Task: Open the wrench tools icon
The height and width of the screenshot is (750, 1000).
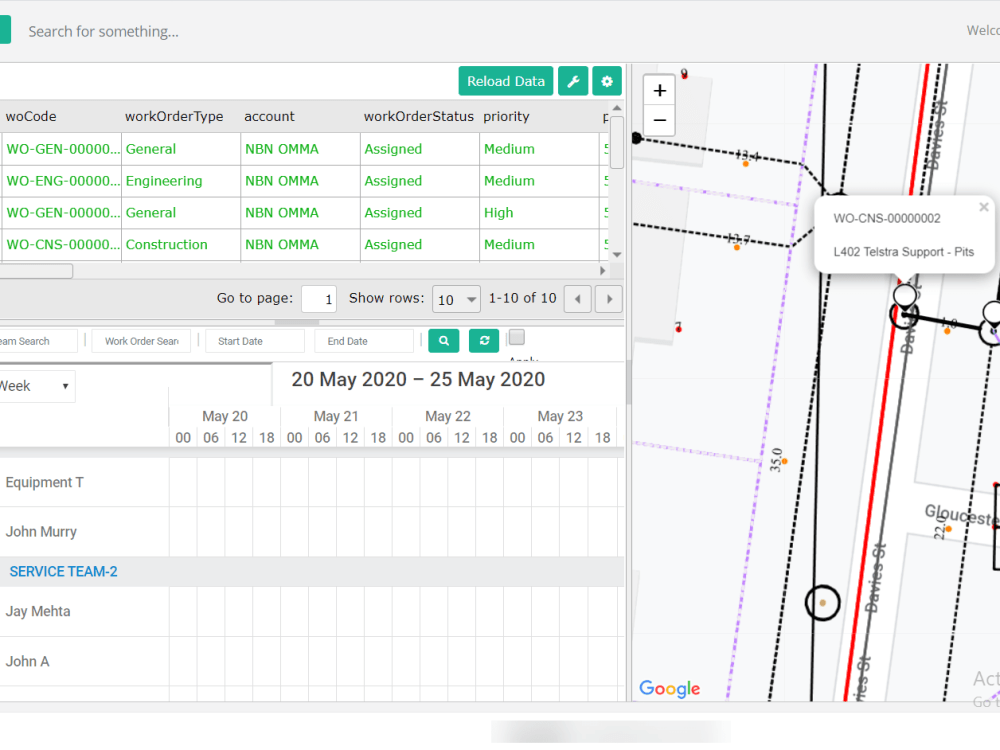Action: 573,81
